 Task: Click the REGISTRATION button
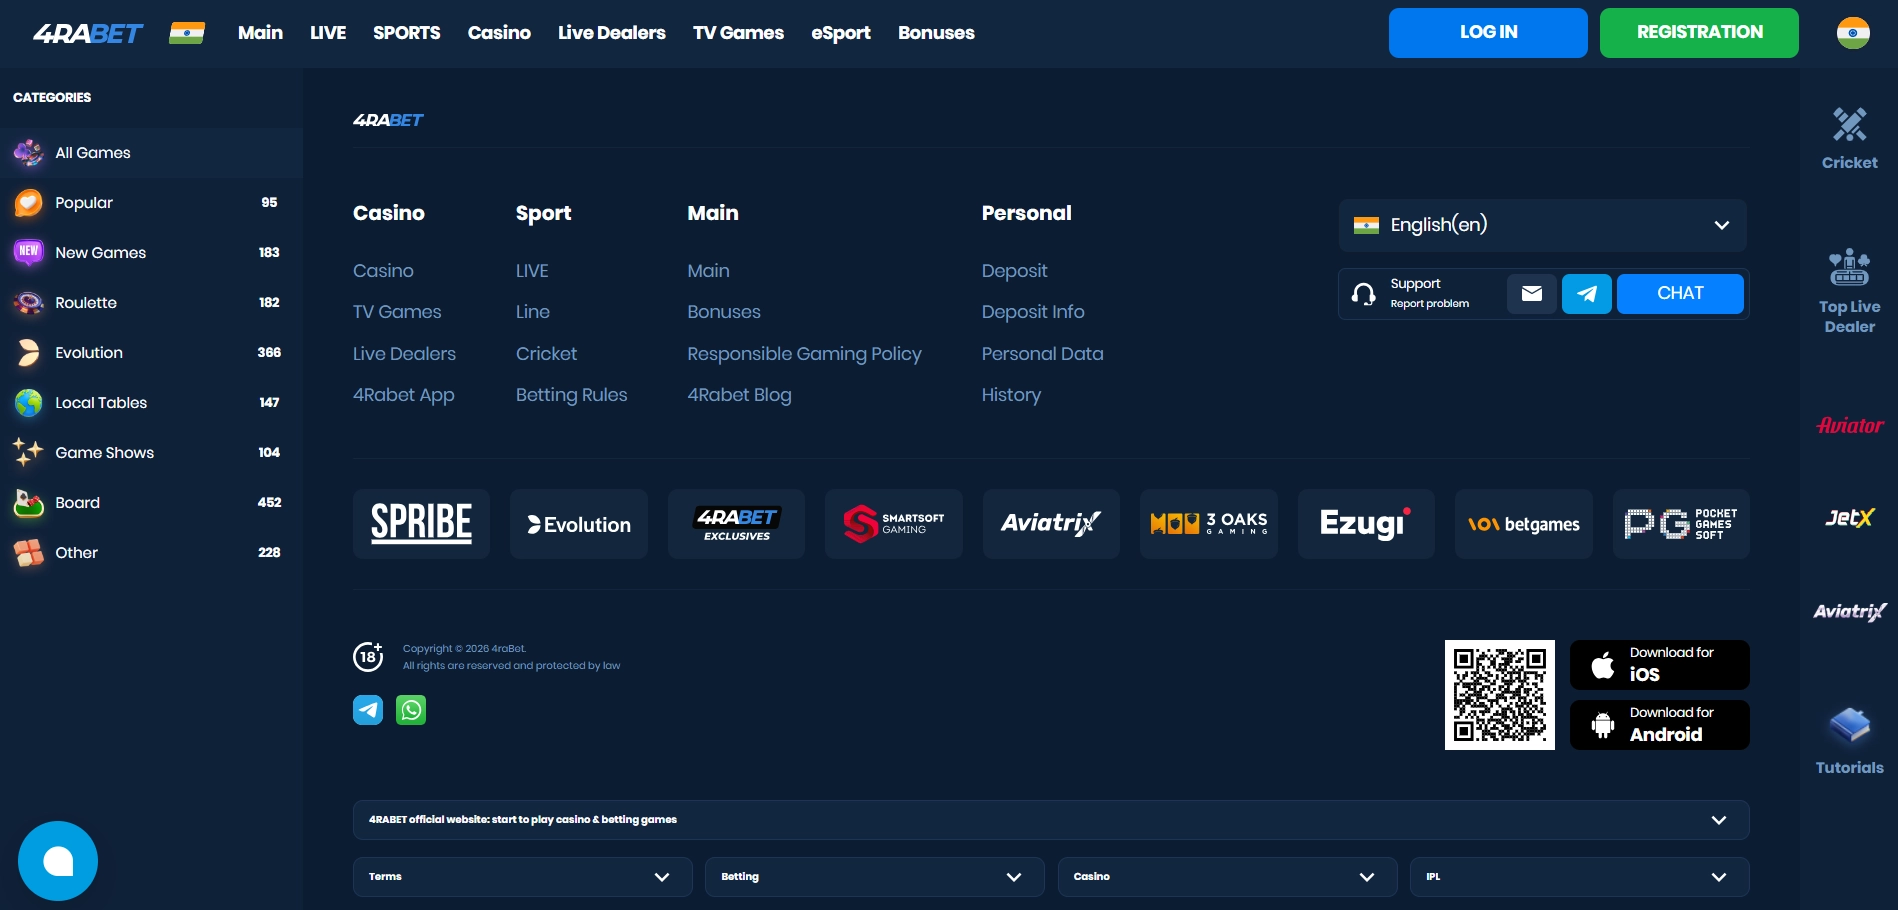[x=1699, y=33]
